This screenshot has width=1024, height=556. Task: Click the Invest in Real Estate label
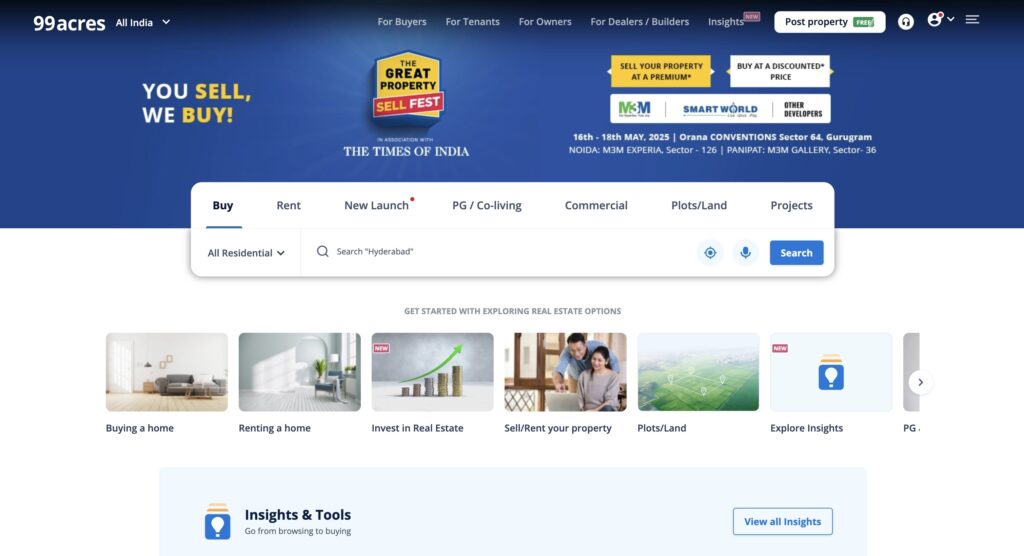pyautogui.click(x=417, y=428)
